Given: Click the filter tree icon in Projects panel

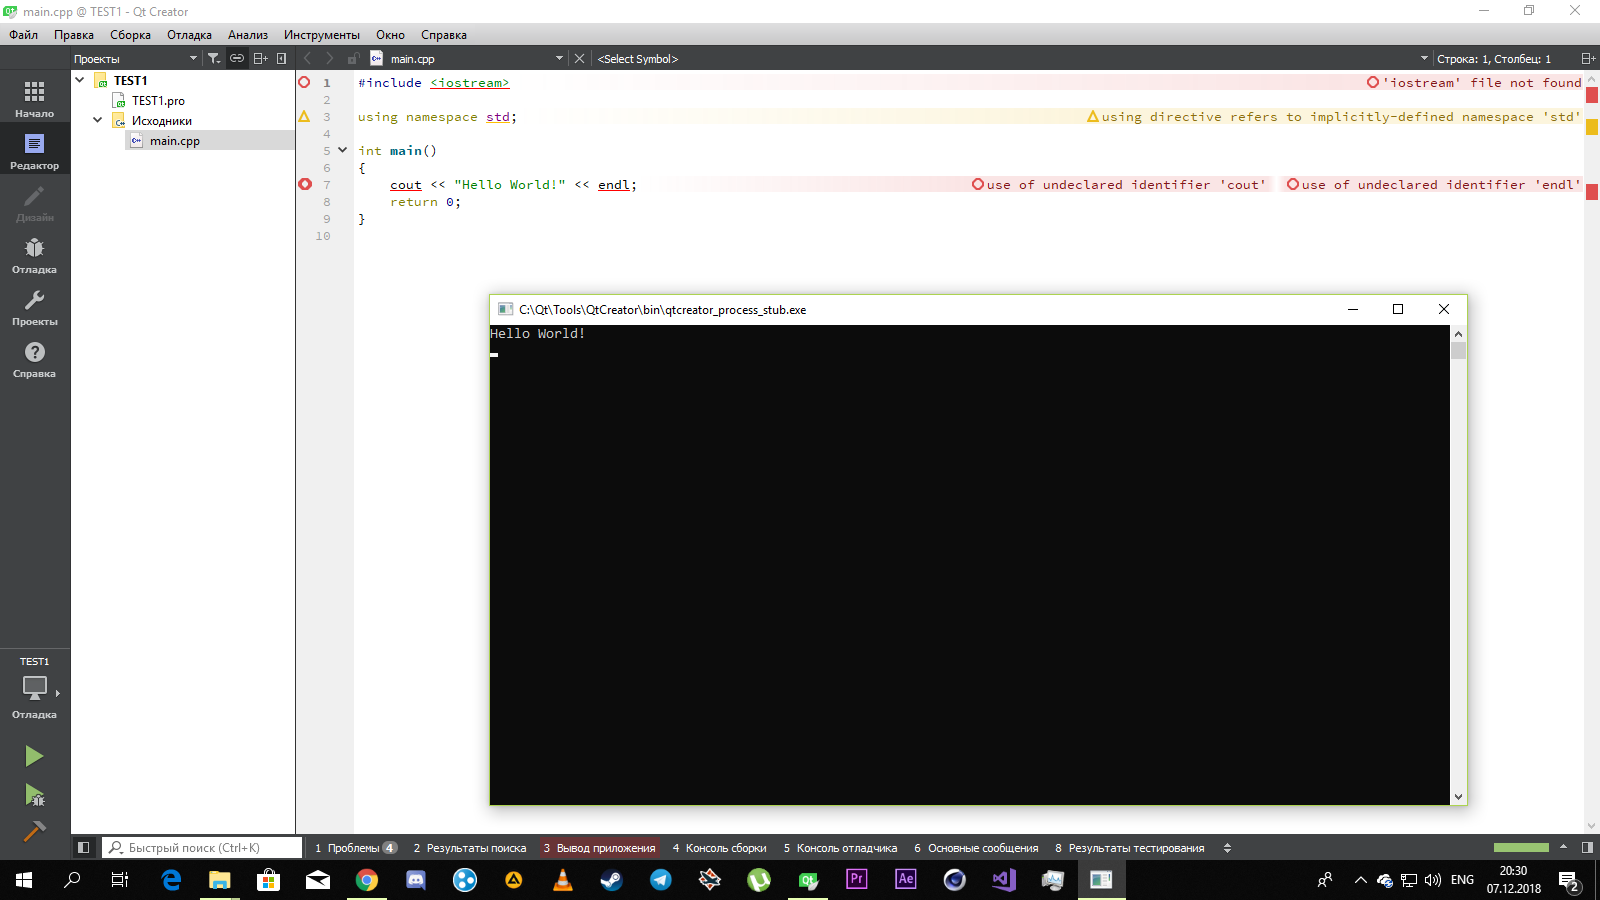Looking at the screenshot, I should tap(214, 59).
